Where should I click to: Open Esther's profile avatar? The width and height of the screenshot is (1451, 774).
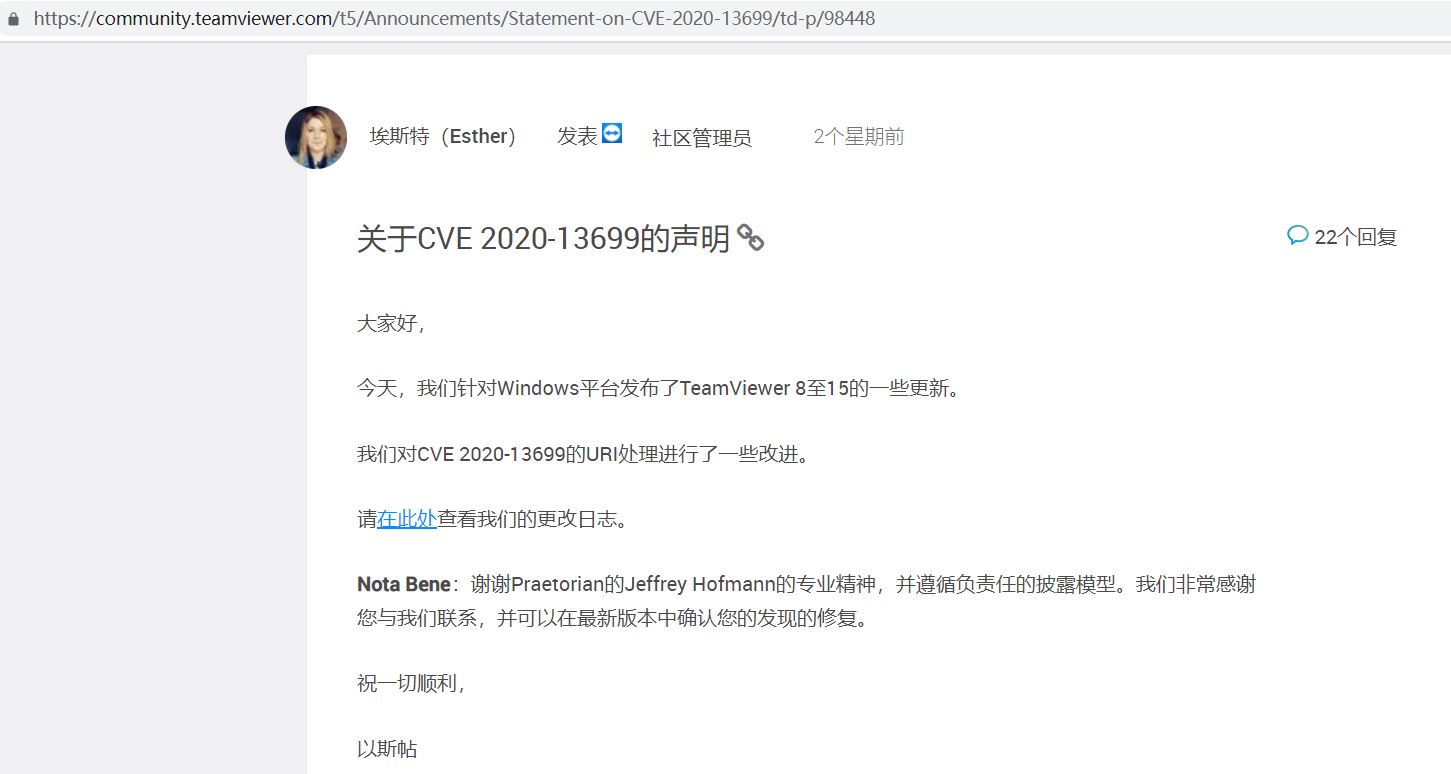pyautogui.click(x=316, y=137)
